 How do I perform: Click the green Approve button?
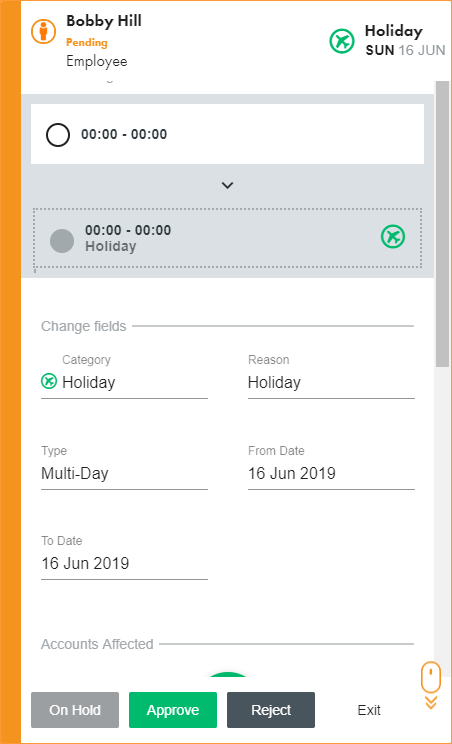[x=173, y=710]
